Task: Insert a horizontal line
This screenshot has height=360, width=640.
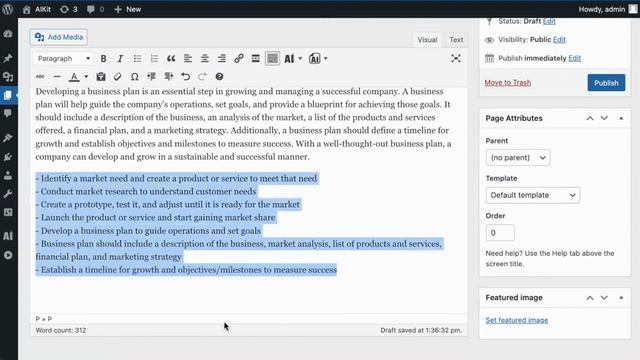Action: [57, 77]
